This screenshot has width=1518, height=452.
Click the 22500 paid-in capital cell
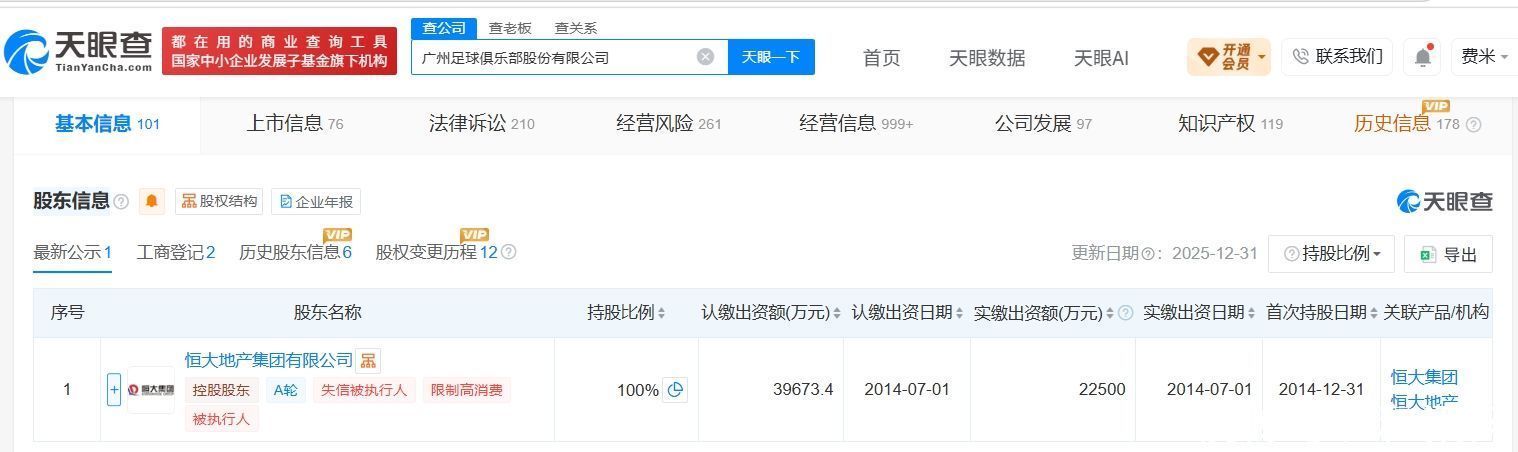click(1053, 390)
